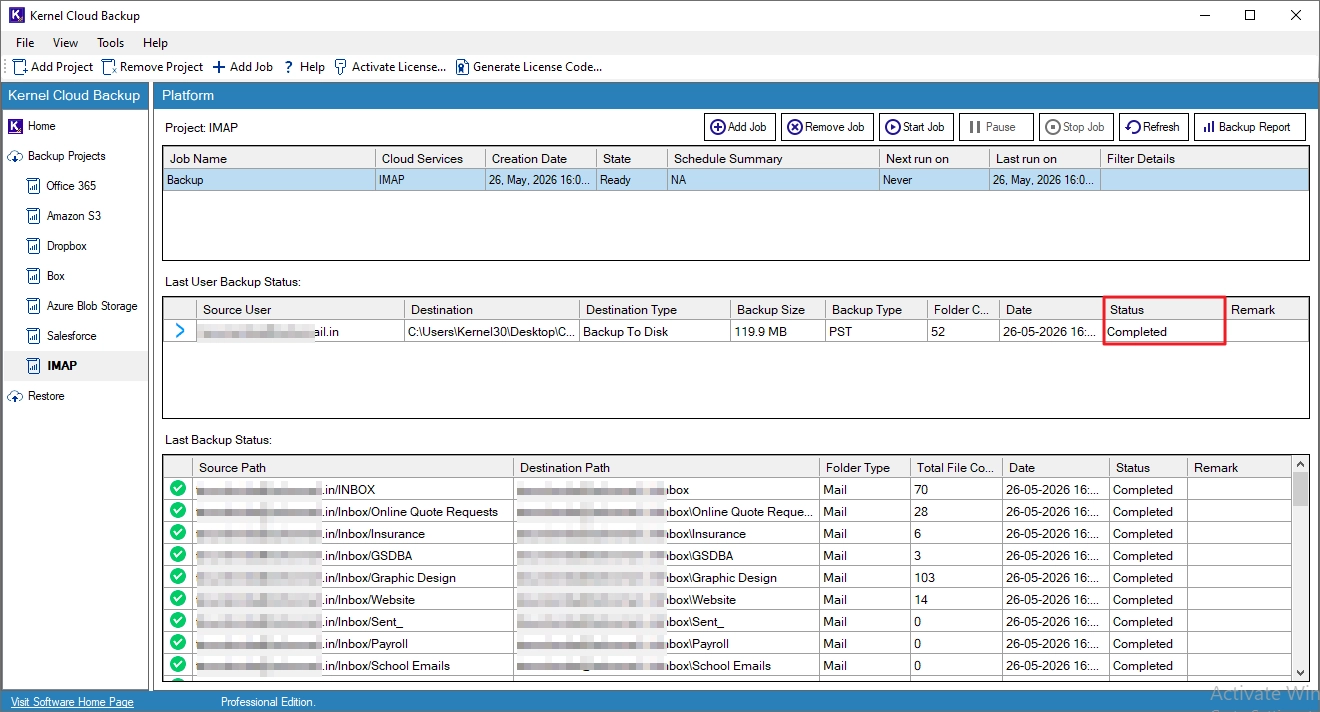This screenshot has width=1320, height=712.
Task: Click the Cloud Services column header
Action: coord(430,158)
